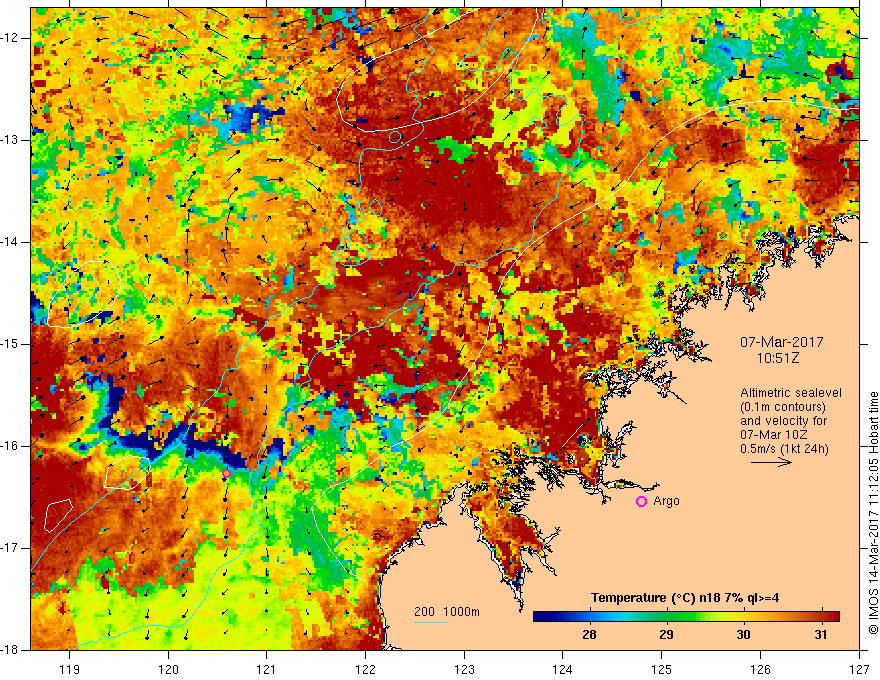880x680 pixels.
Task: Click the '07-Mar-2017' date text
Action: [x=782, y=342]
